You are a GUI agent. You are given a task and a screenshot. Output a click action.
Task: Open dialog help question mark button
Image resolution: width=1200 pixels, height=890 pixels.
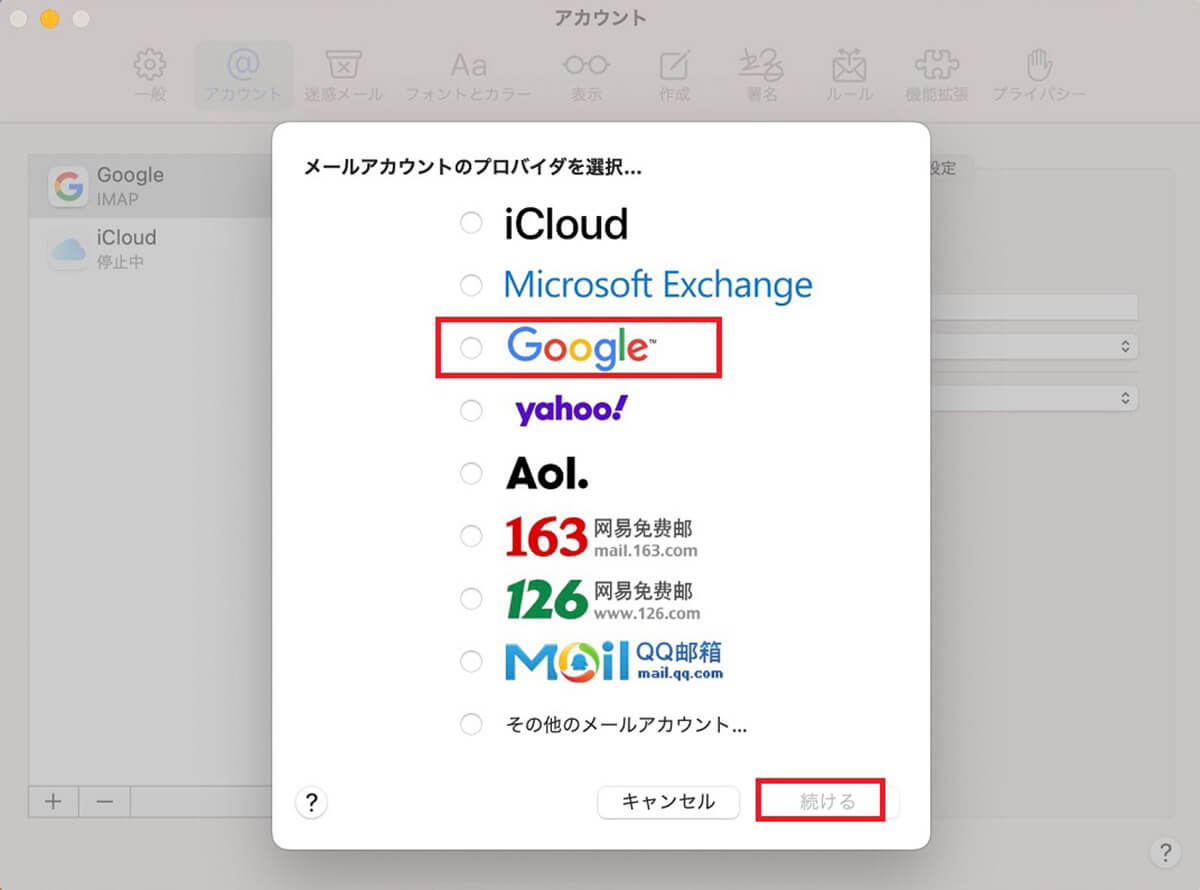click(x=311, y=802)
